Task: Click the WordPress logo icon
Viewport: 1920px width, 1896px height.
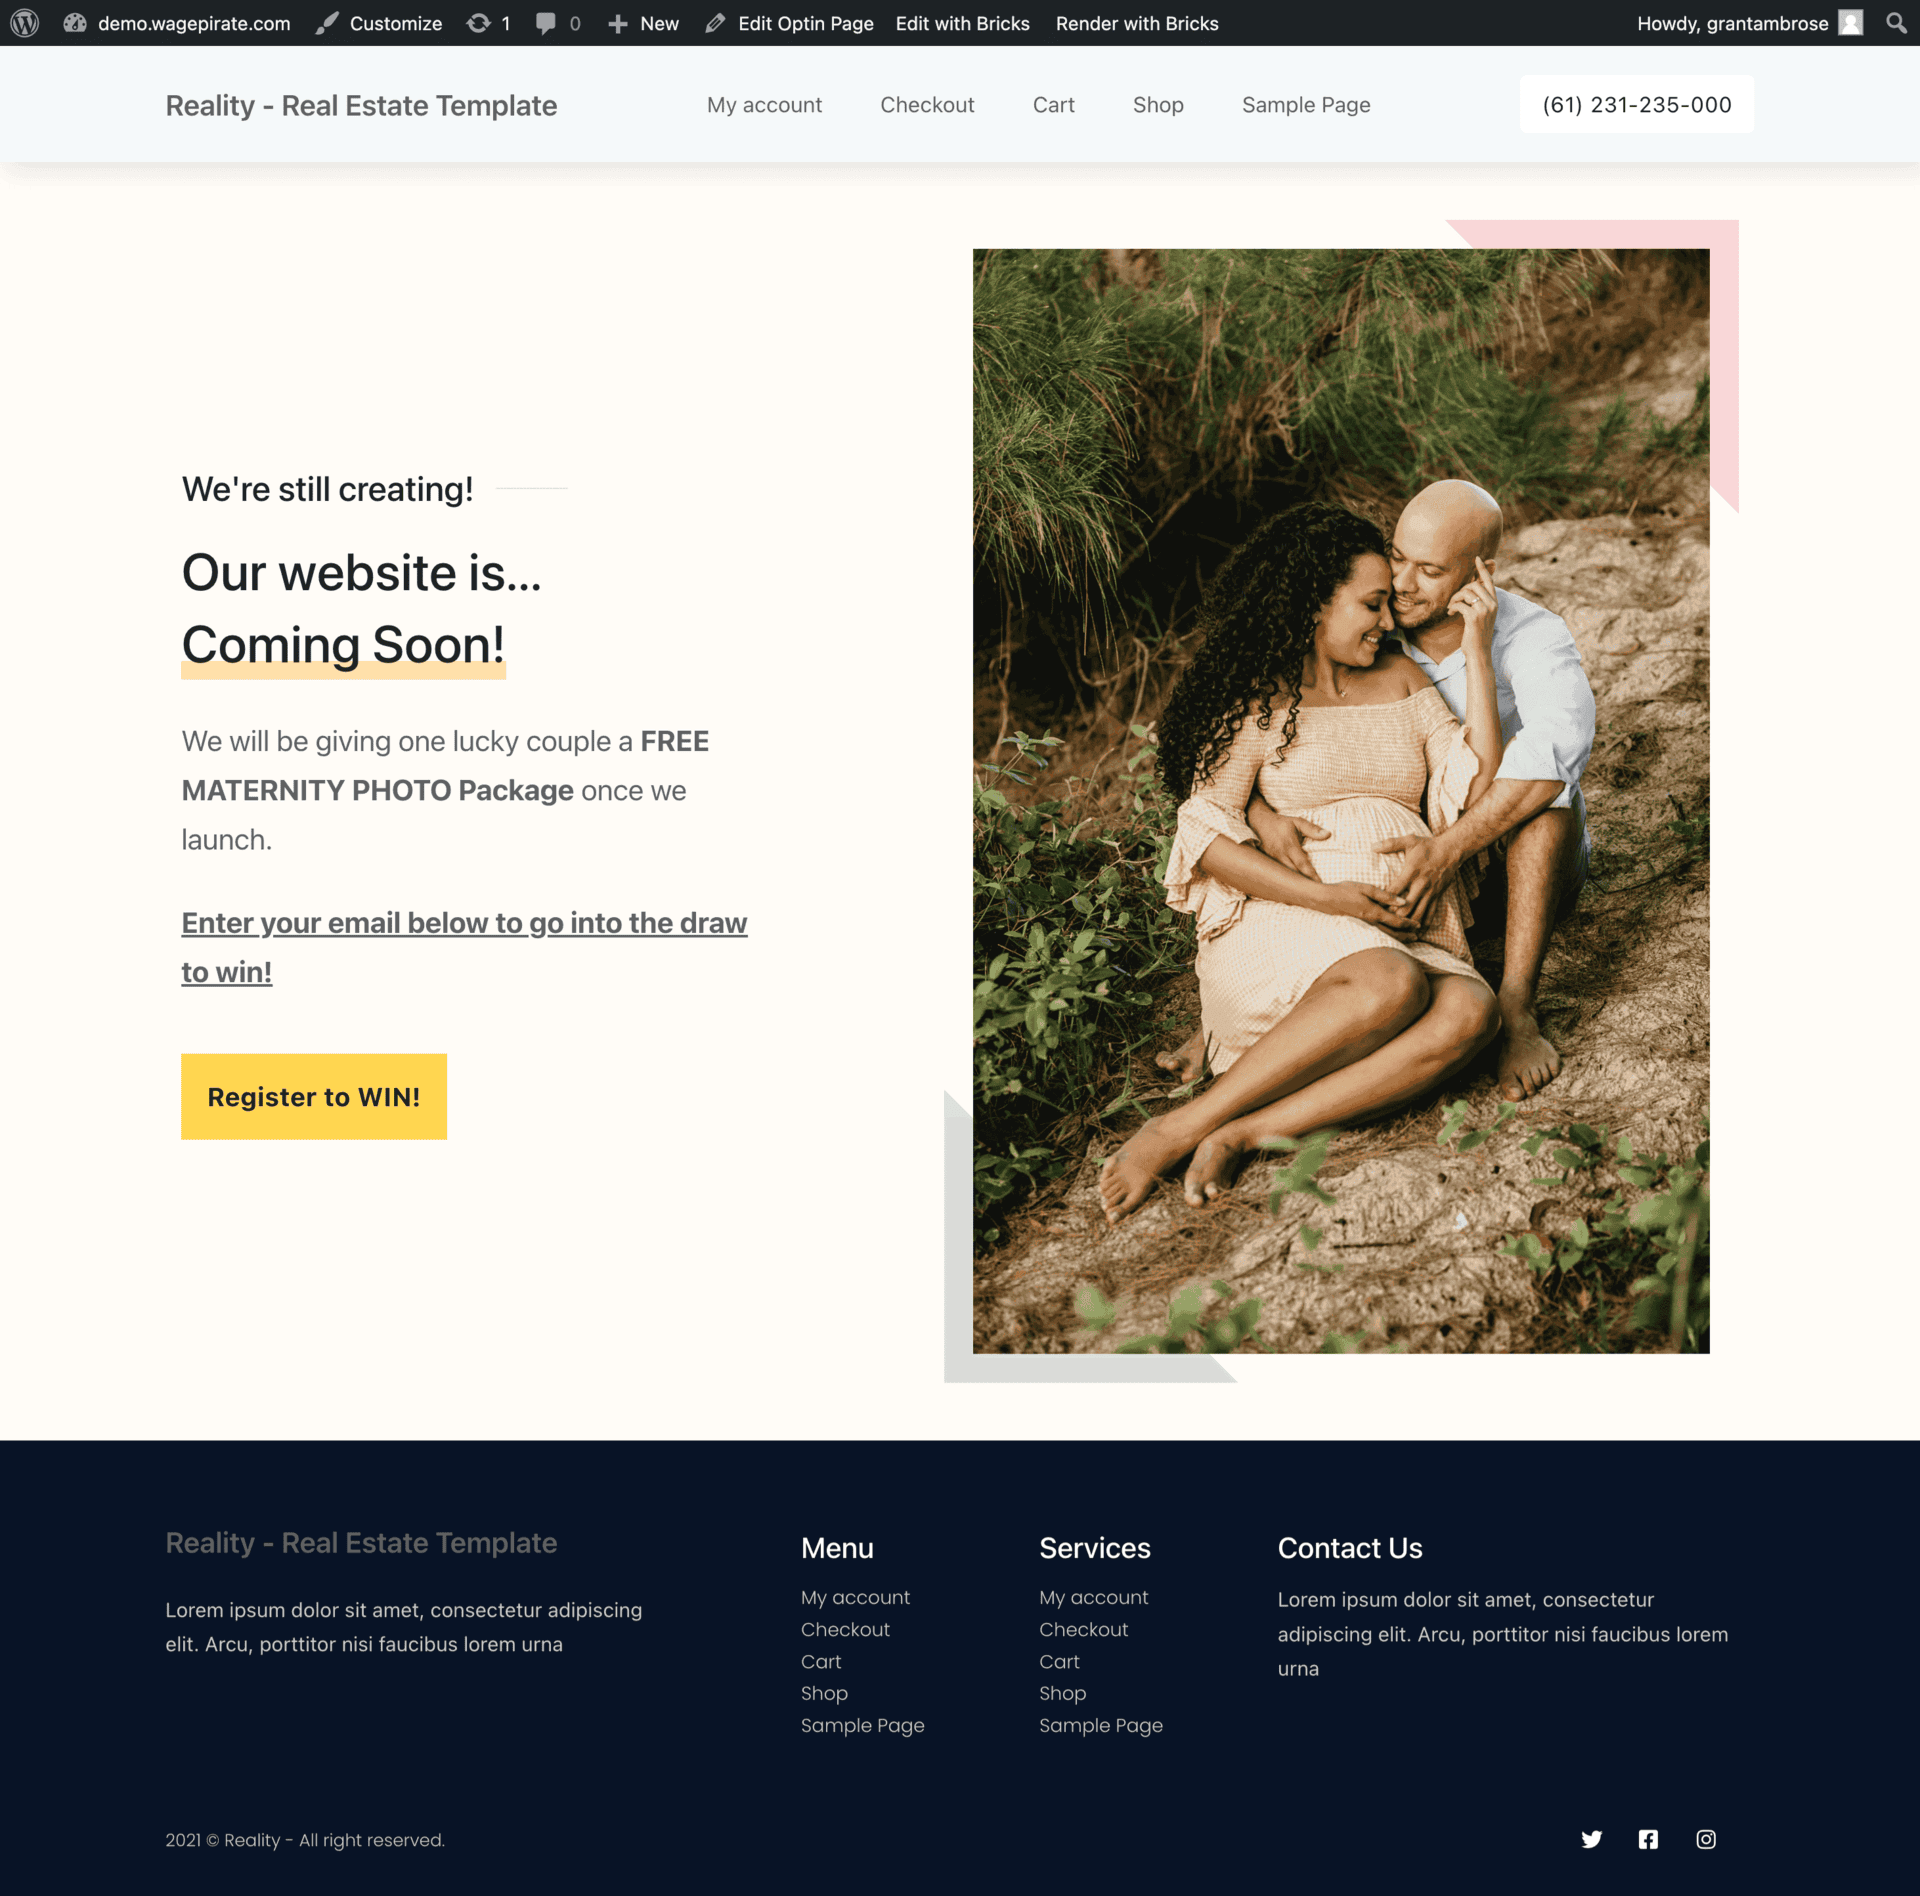Action: point(24,23)
